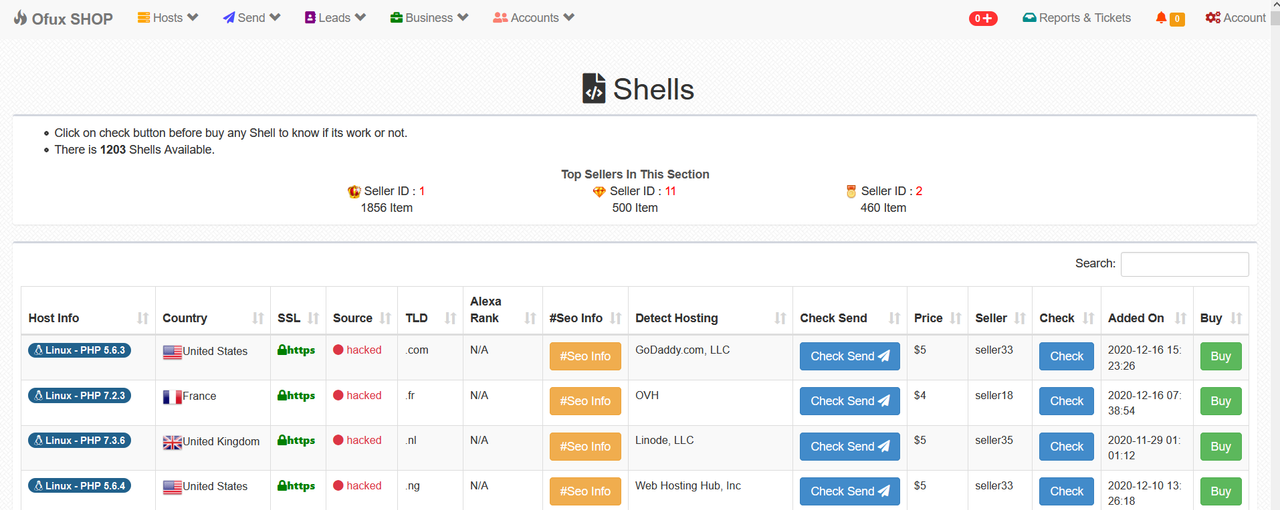Sort by Detect Hosting column arrows
The height and width of the screenshot is (510, 1280).
pos(780,318)
